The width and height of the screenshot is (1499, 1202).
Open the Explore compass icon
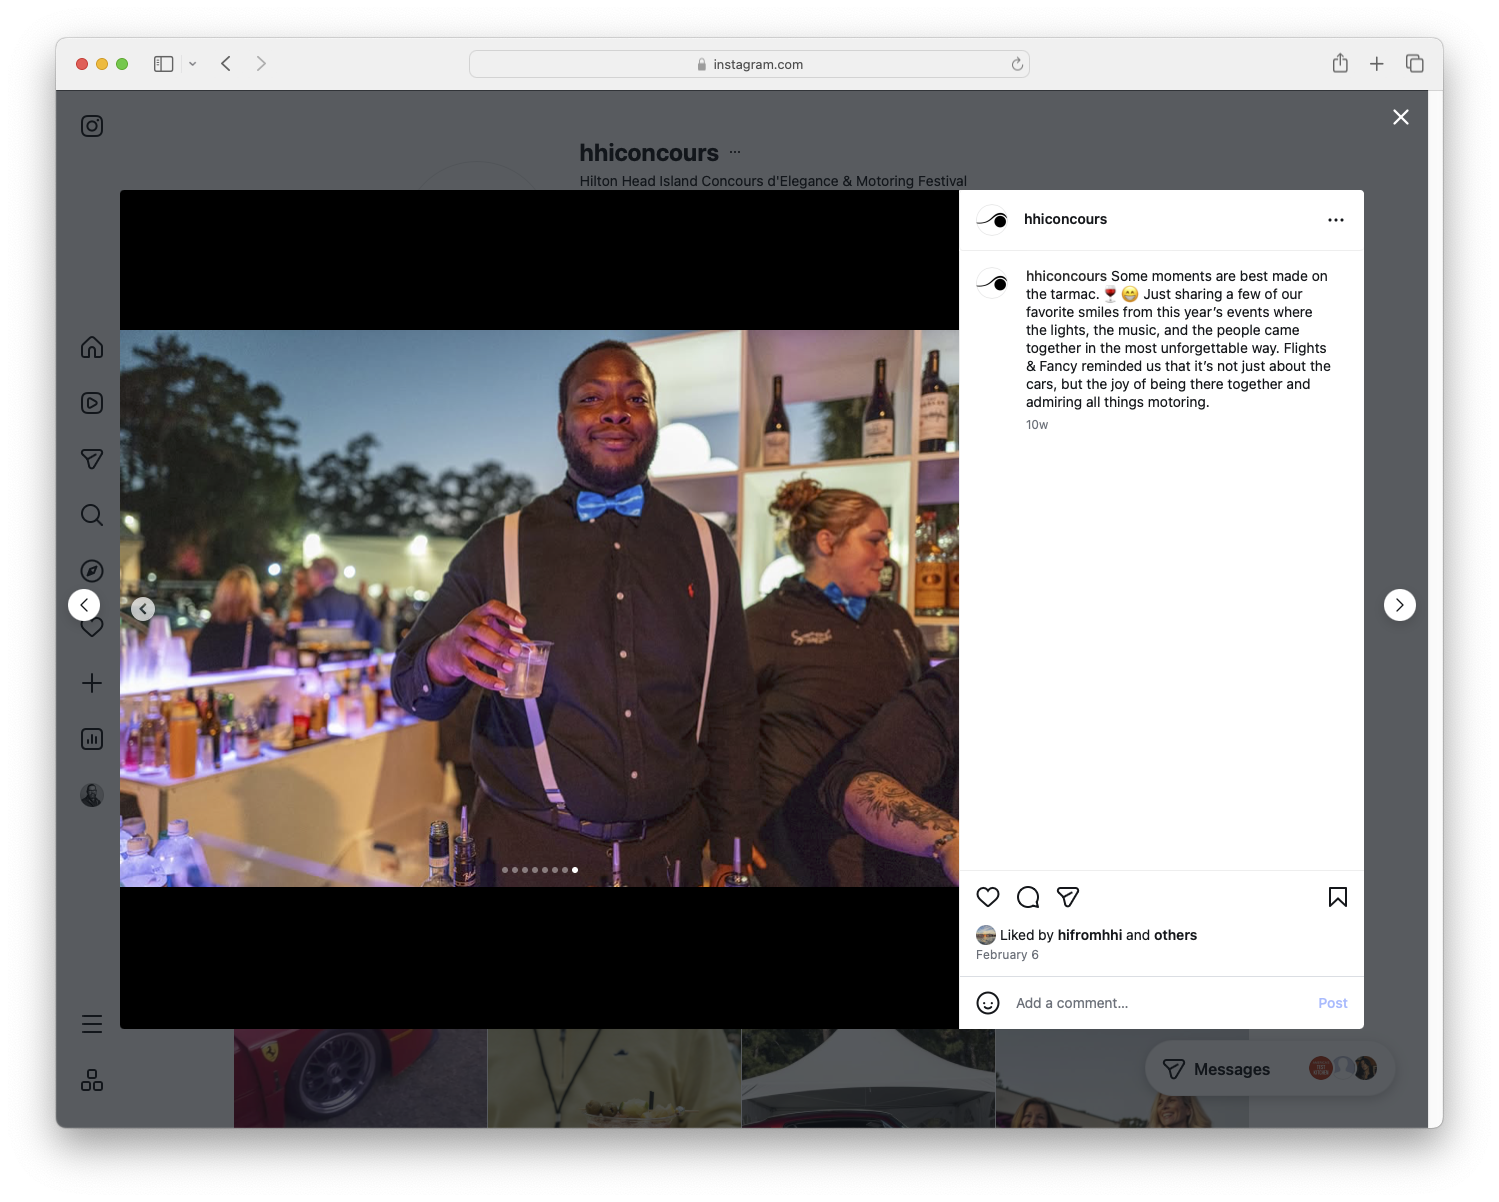pyautogui.click(x=91, y=570)
